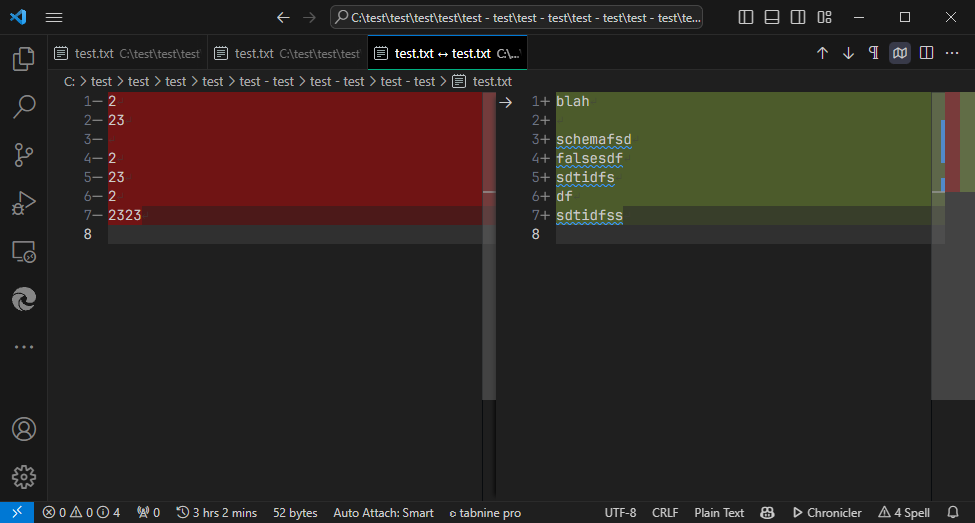Toggle Auto Attach: Smart setting
Viewport: 975px width, 523px height.
pos(383,512)
